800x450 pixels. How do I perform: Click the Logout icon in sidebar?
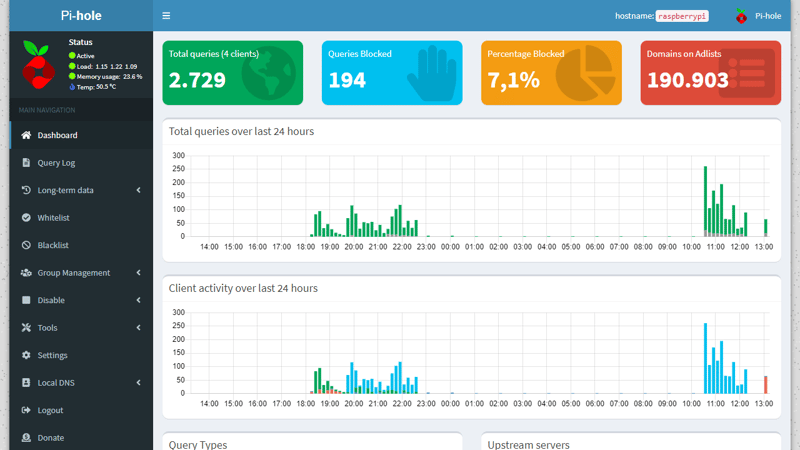pyautogui.click(x=26, y=410)
